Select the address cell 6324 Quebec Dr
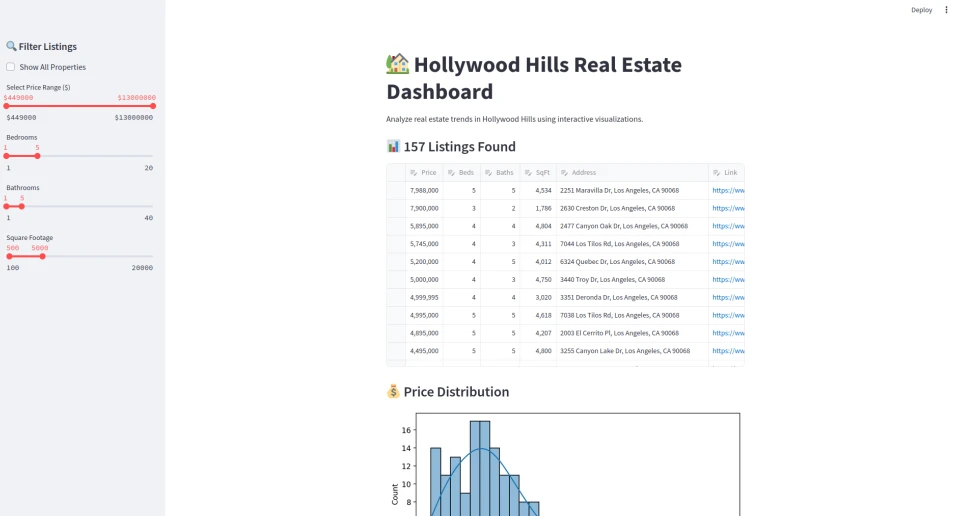960x516 pixels. click(x=632, y=261)
